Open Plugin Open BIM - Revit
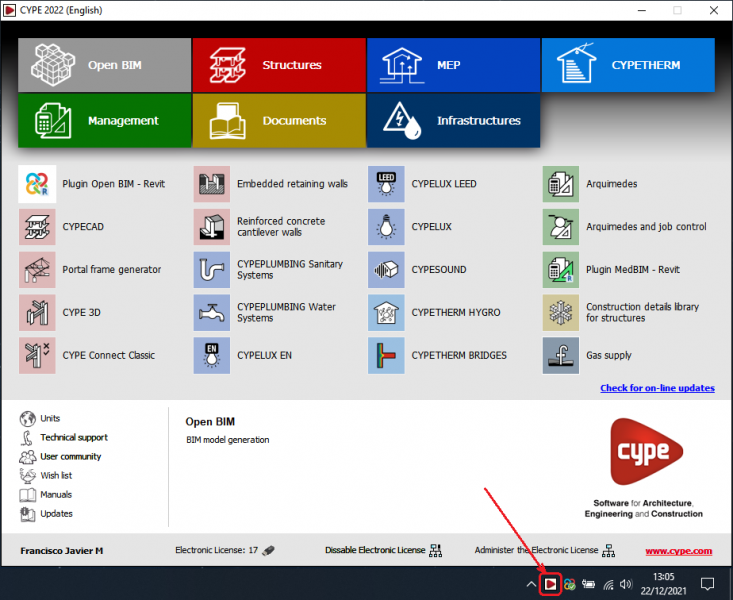733x600 pixels. click(x=37, y=184)
